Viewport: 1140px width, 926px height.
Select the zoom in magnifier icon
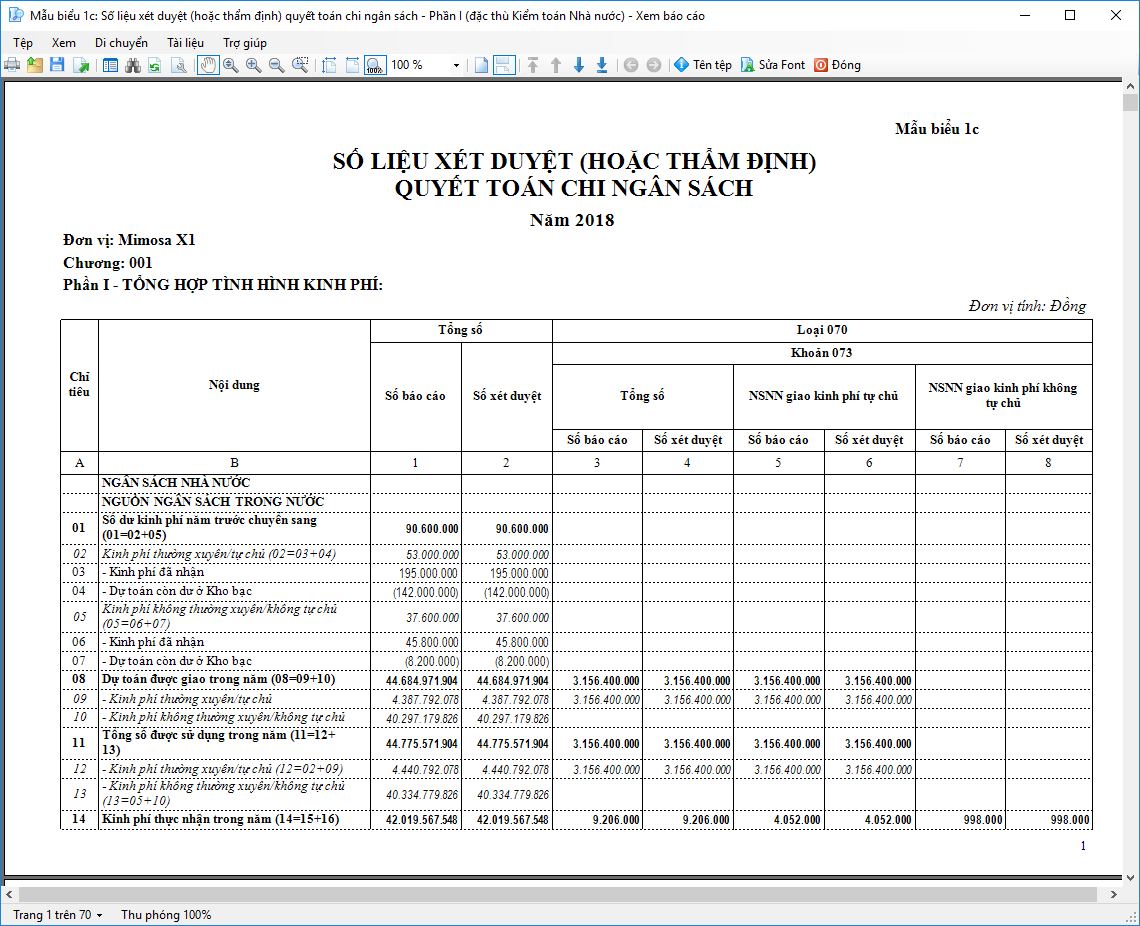(x=253, y=65)
